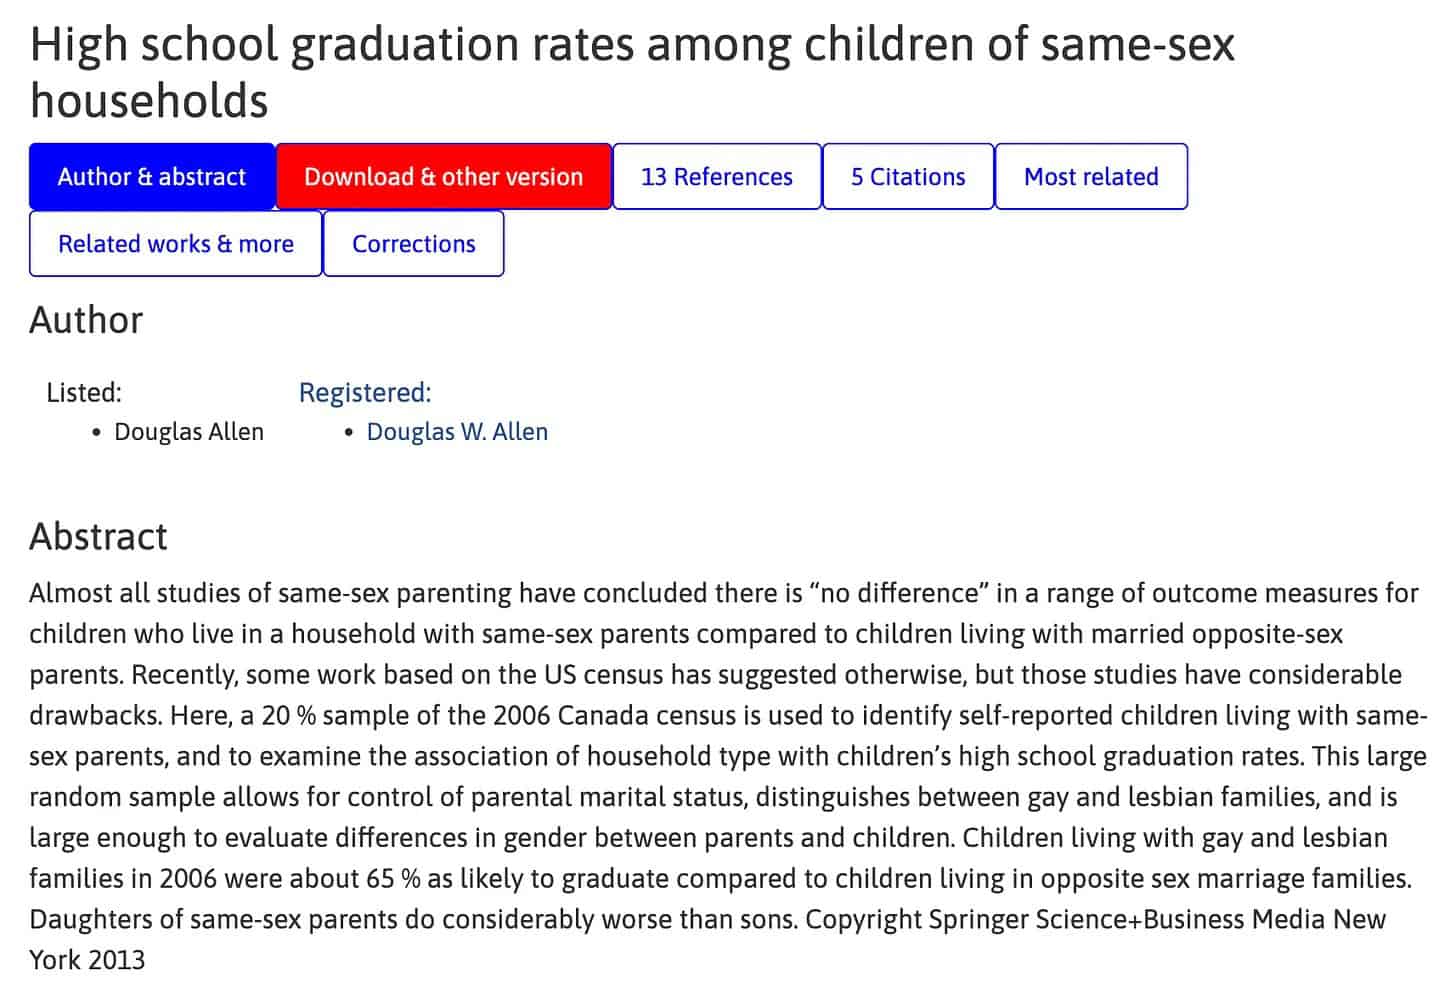This screenshot has width=1456, height=994.
Task: Click the word households in the title
Action: coord(149,101)
